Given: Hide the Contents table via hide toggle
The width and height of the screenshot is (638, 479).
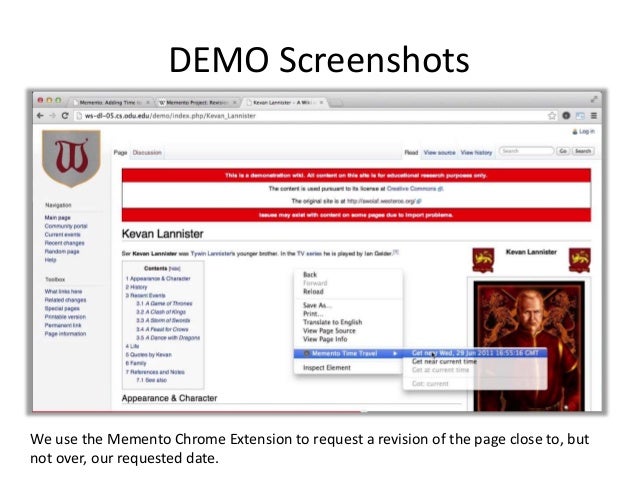Looking at the screenshot, I should (175, 269).
